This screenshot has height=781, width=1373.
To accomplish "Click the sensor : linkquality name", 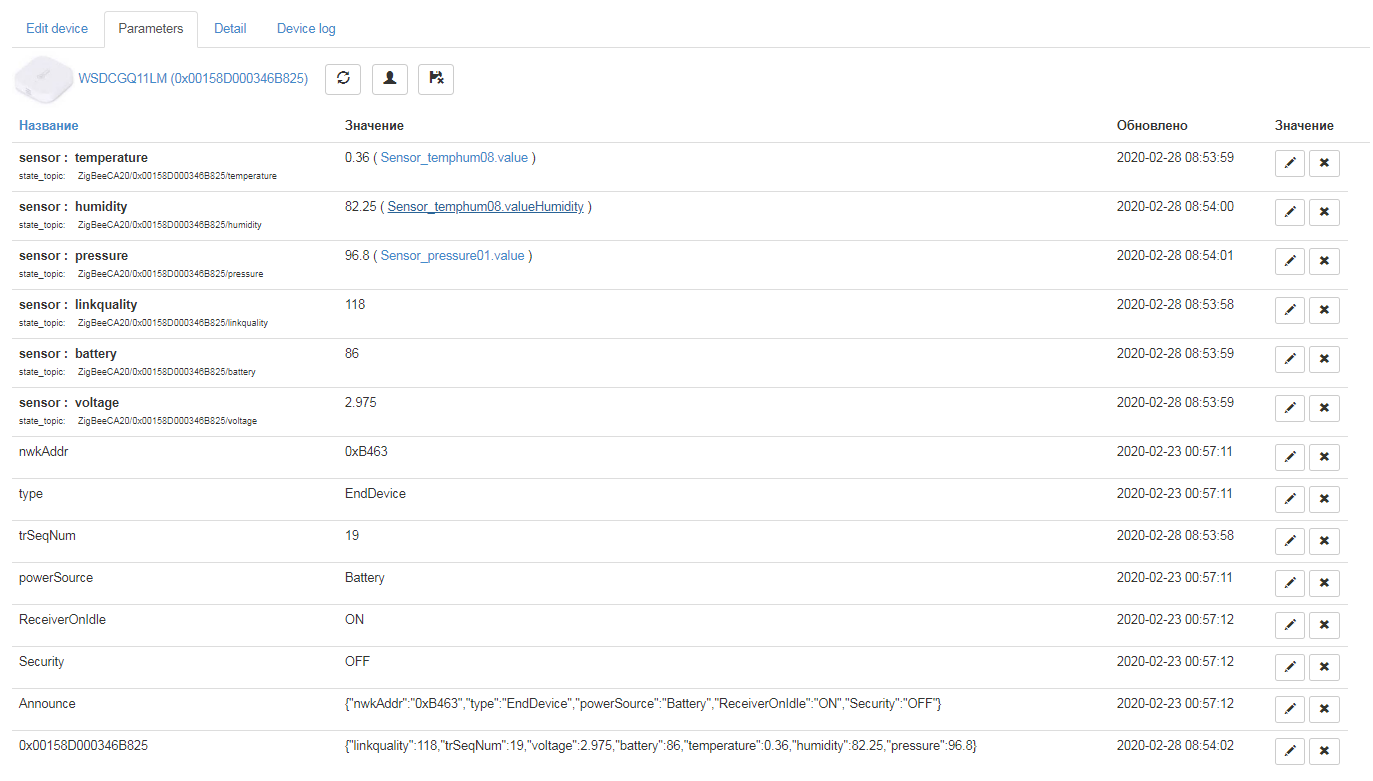I will pos(78,305).
